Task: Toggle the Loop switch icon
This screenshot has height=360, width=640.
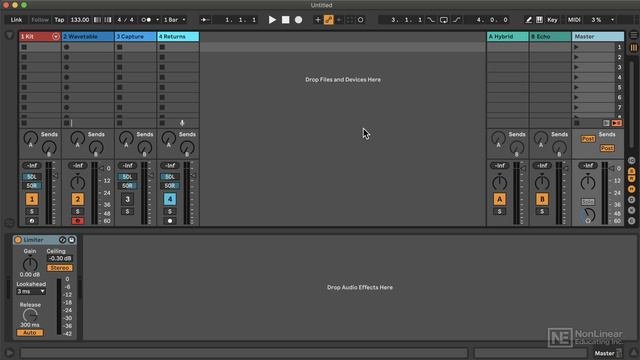Action: (444, 20)
